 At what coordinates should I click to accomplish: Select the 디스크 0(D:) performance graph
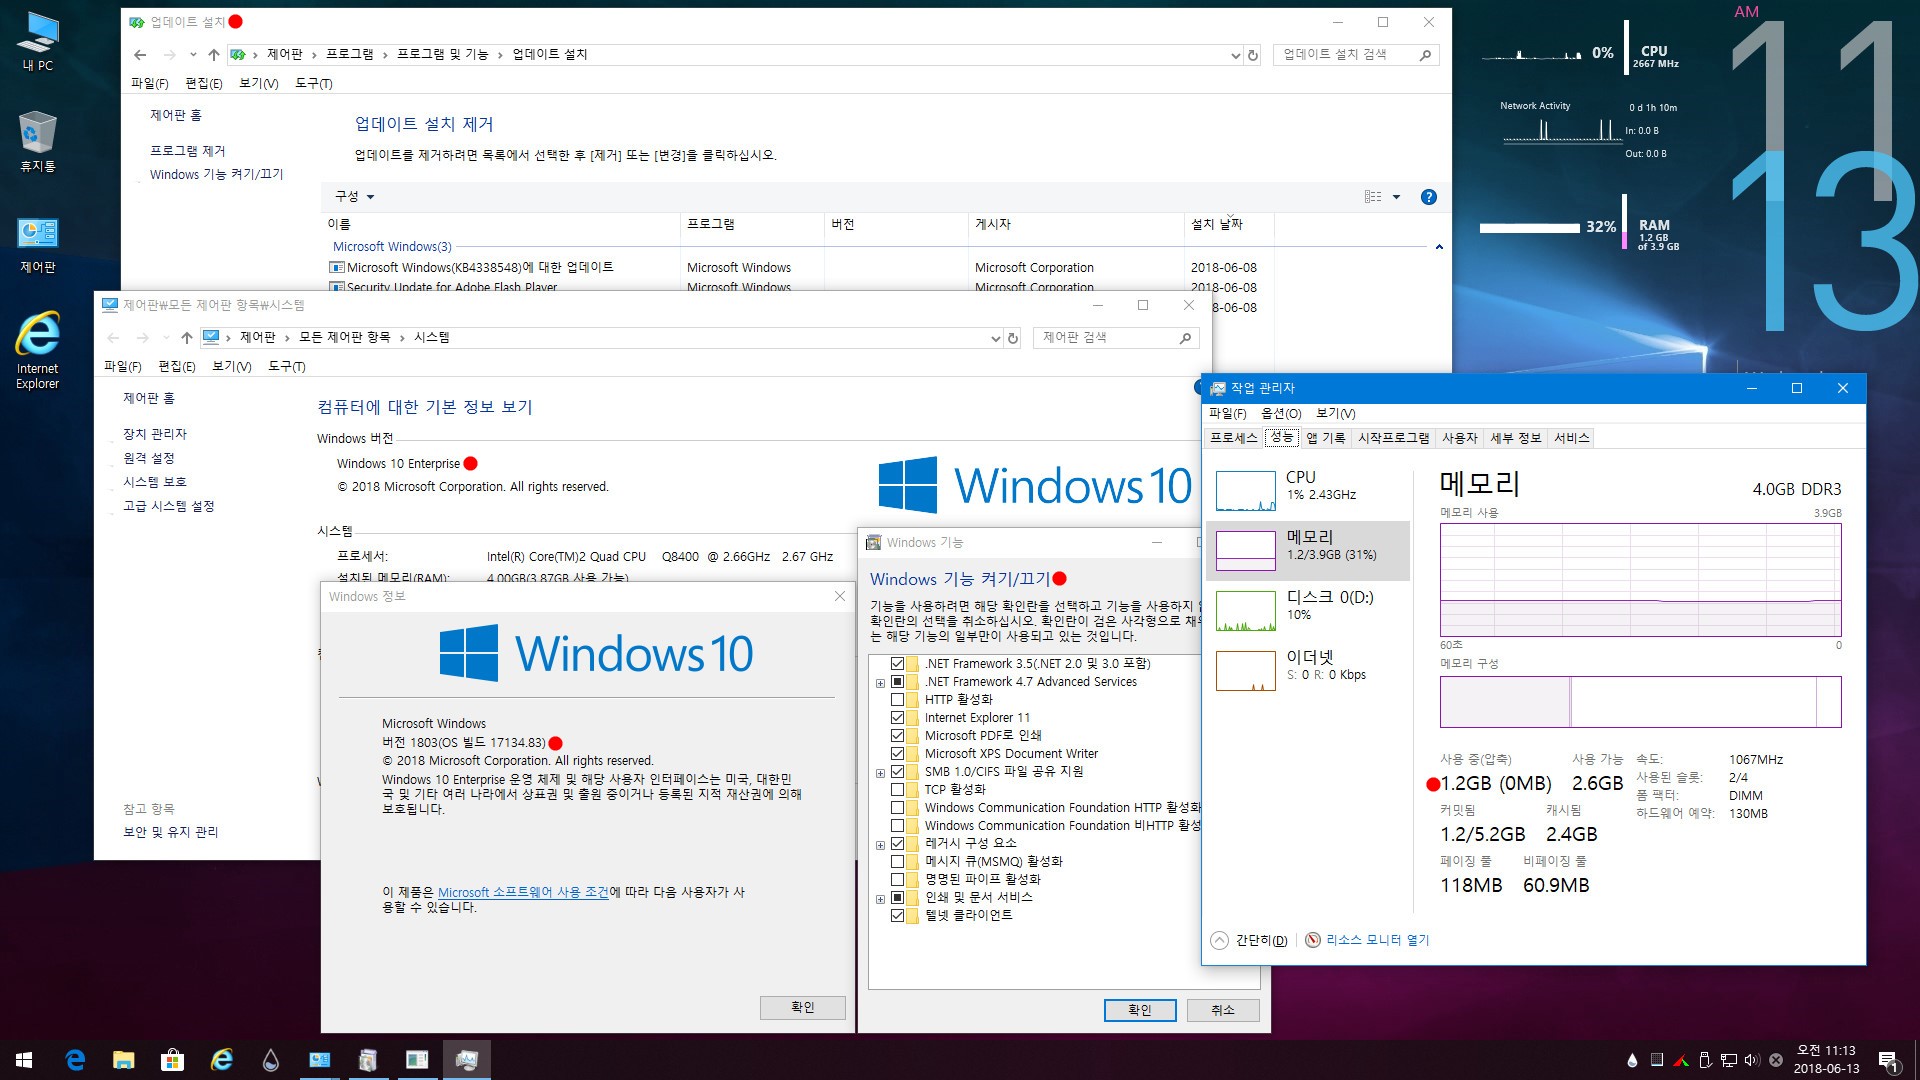click(x=1245, y=611)
